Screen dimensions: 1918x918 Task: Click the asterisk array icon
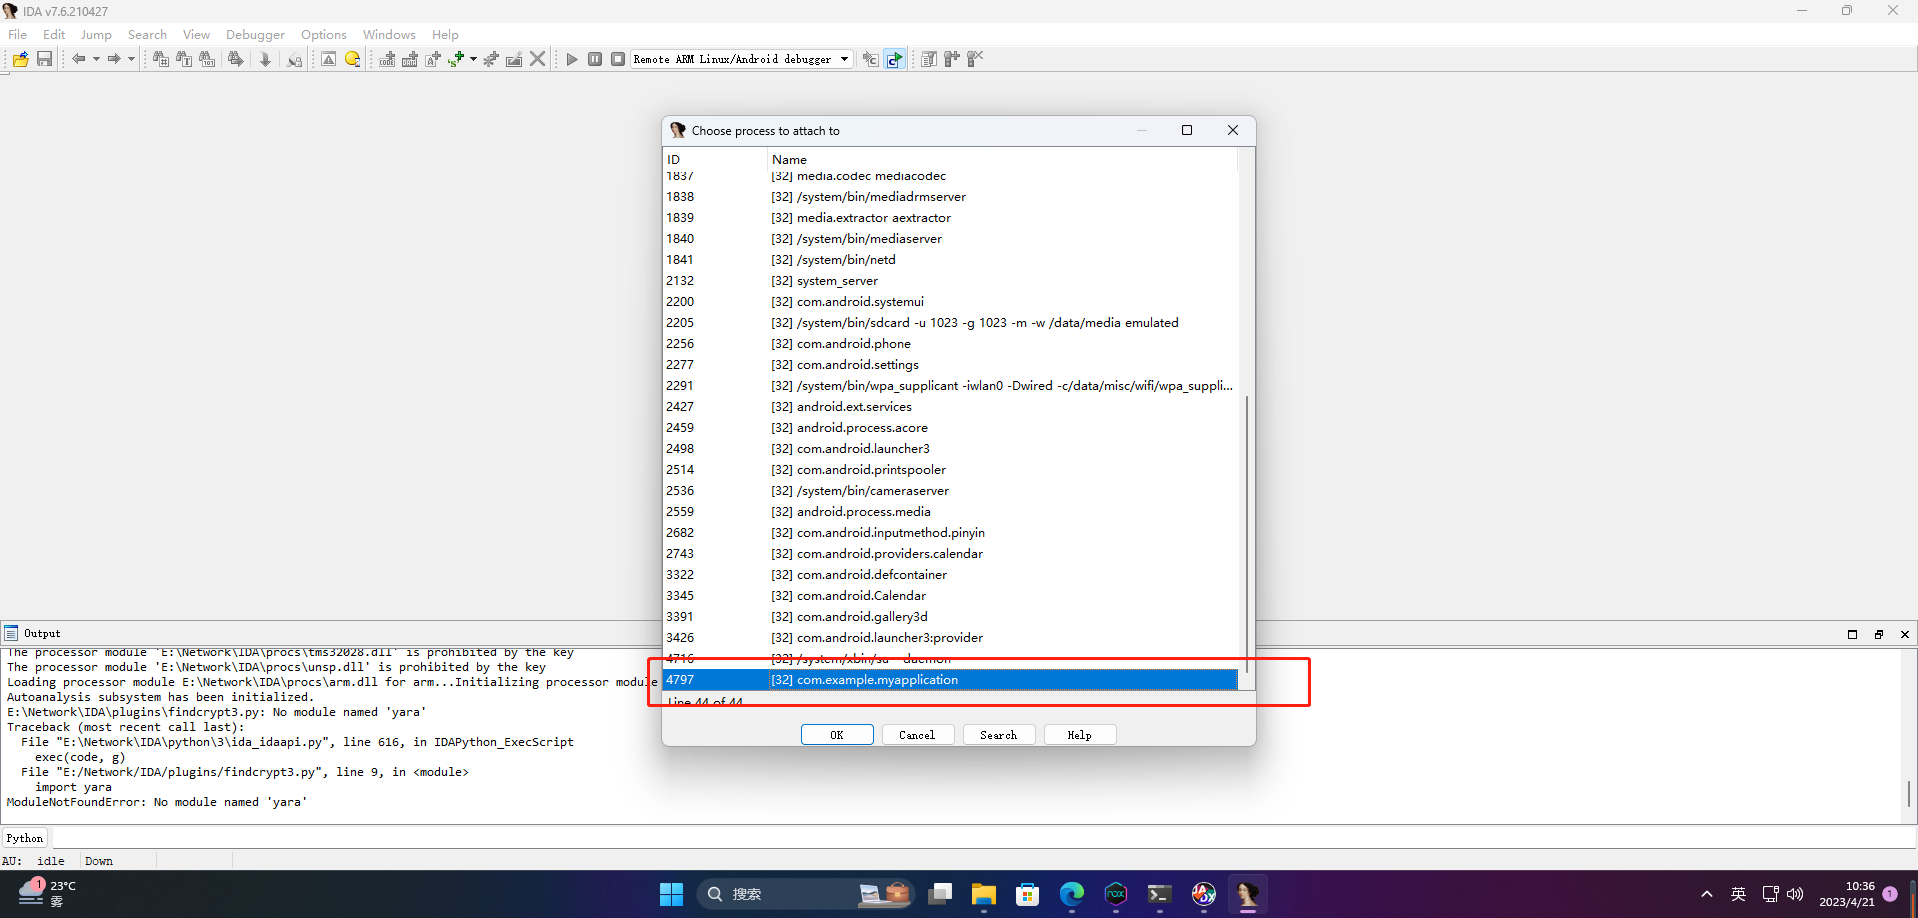point(491,59)
